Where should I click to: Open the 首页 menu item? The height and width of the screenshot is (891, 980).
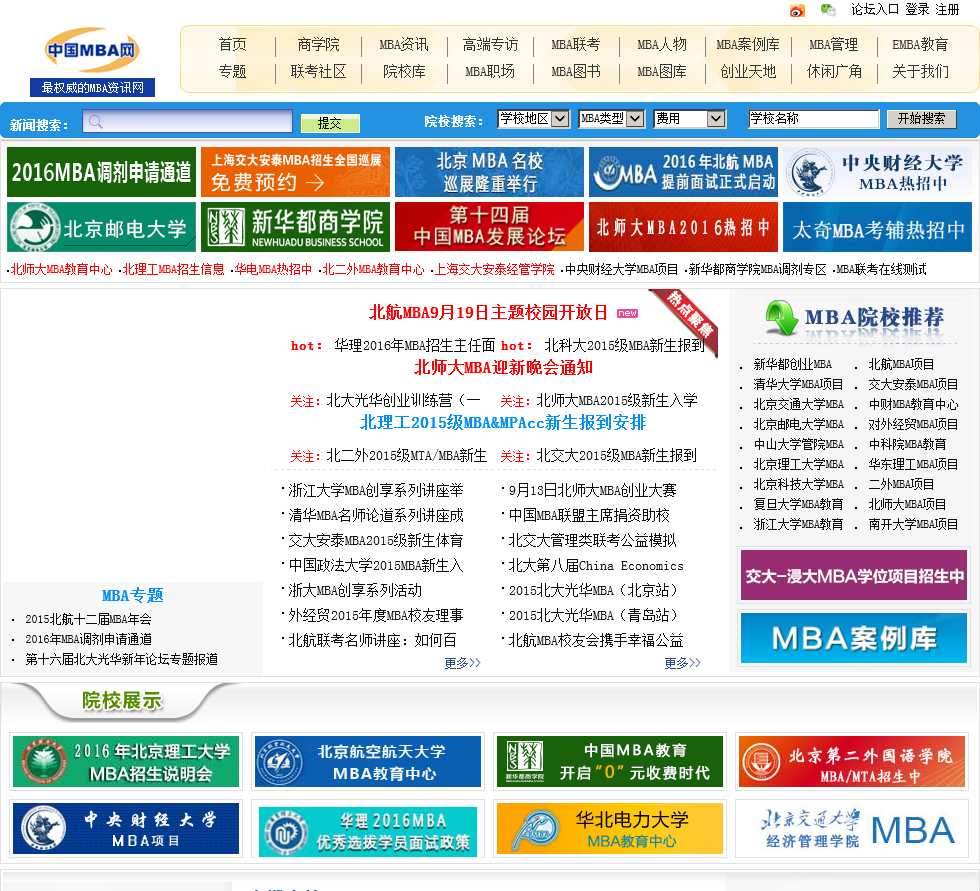click(x=232, y=44)
